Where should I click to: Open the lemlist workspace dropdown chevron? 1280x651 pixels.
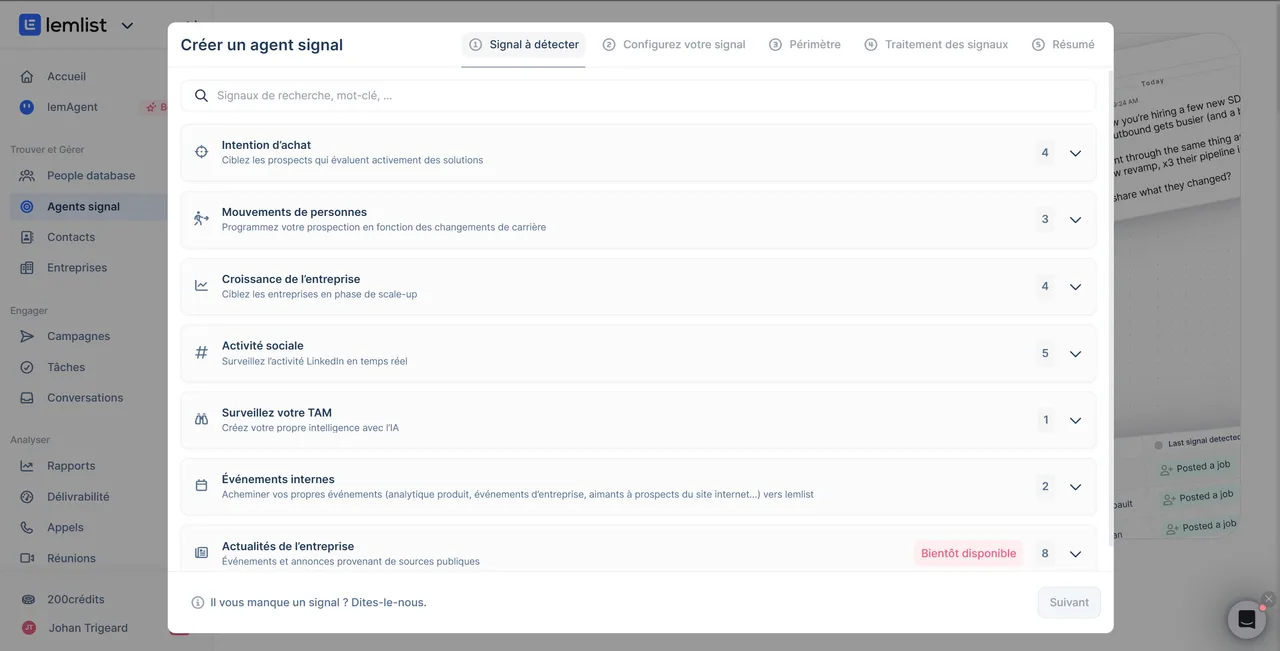[127, 26]
